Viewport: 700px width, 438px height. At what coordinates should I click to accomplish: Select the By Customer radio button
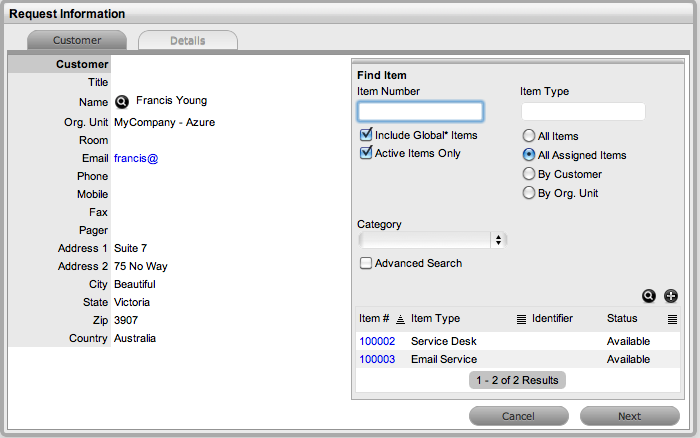(x=528, y=174)
